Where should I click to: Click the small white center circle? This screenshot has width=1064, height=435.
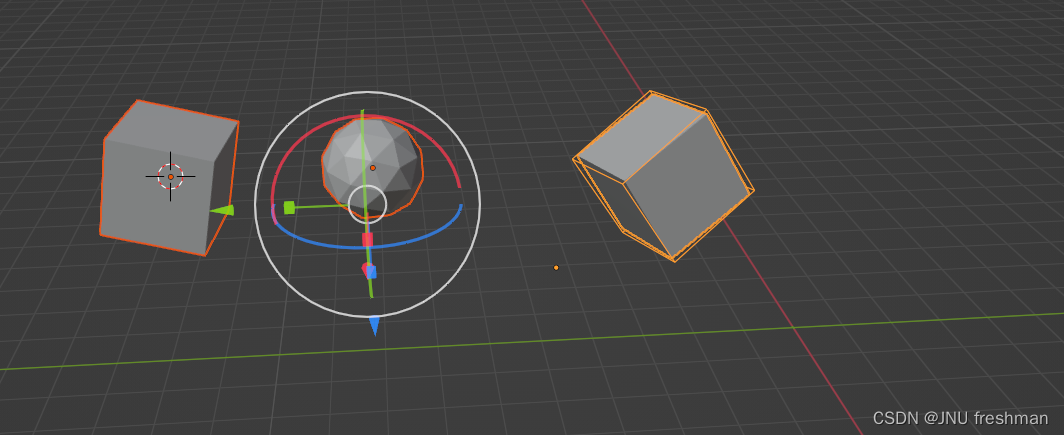pyautogui.click(x=367, y=204)
